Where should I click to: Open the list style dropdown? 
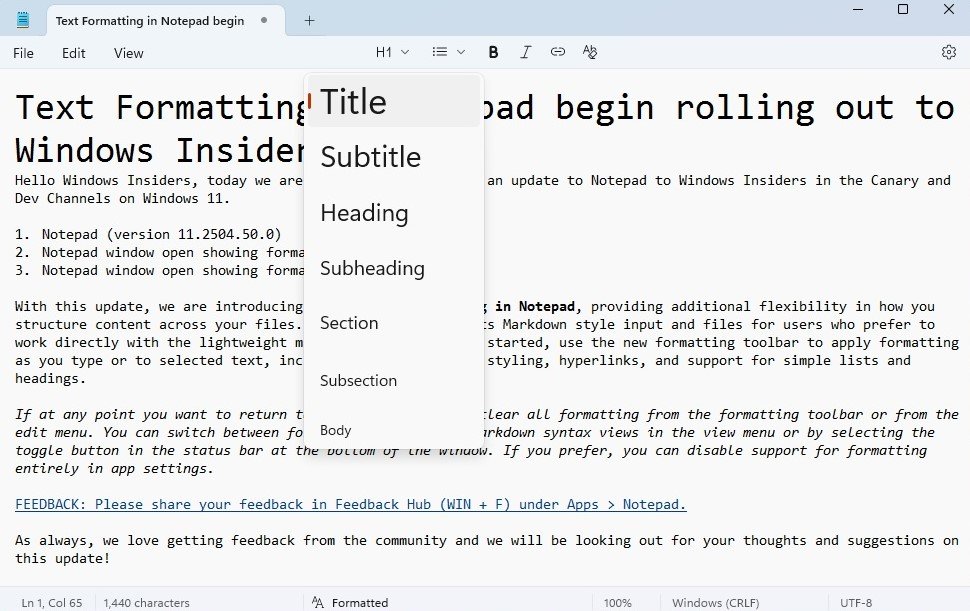pos(449,53)
